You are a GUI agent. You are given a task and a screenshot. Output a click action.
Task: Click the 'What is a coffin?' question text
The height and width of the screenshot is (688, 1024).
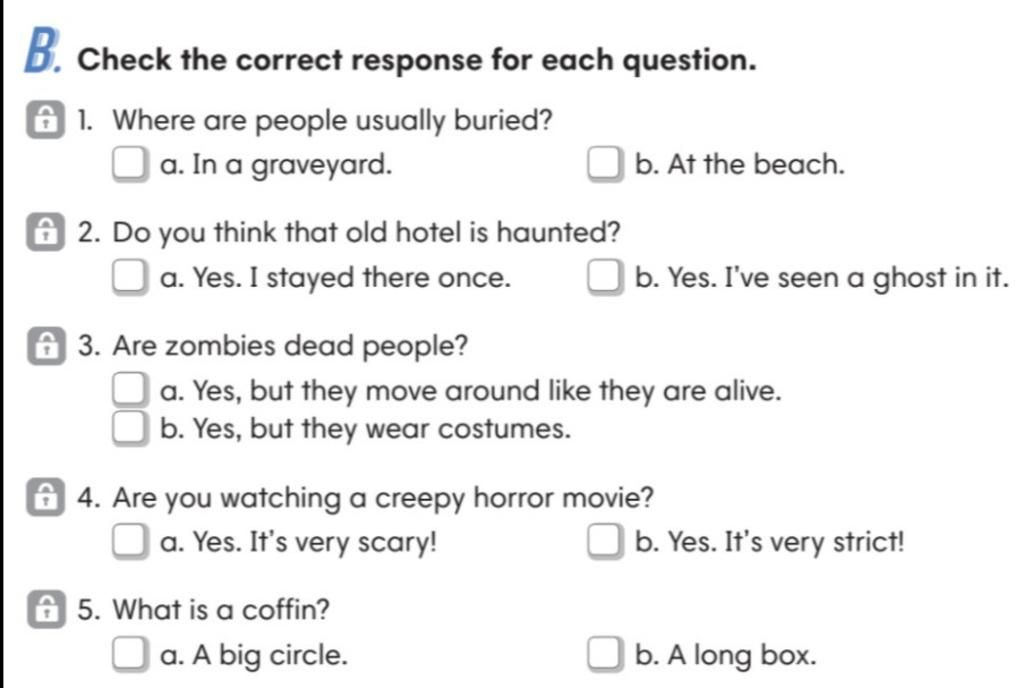[221, 610]
